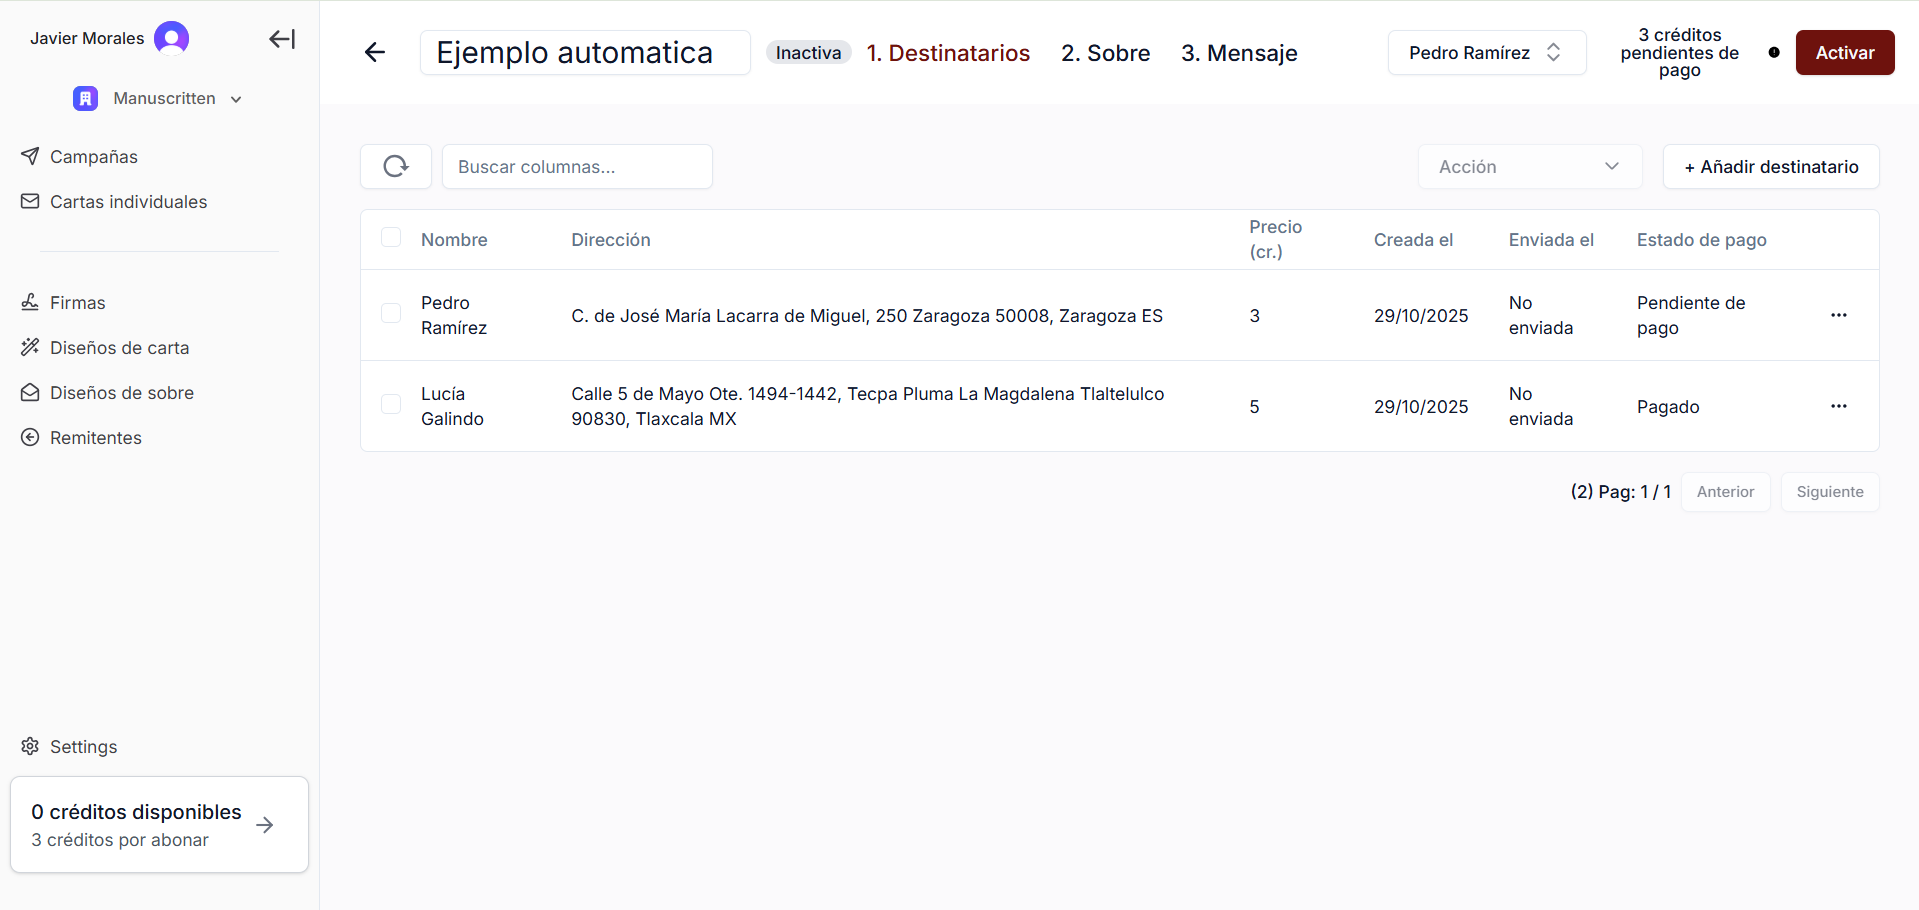Click the wand icon for Diseños de carta
The height and width of the screenshot is (910, 1919).
[30, 347]
